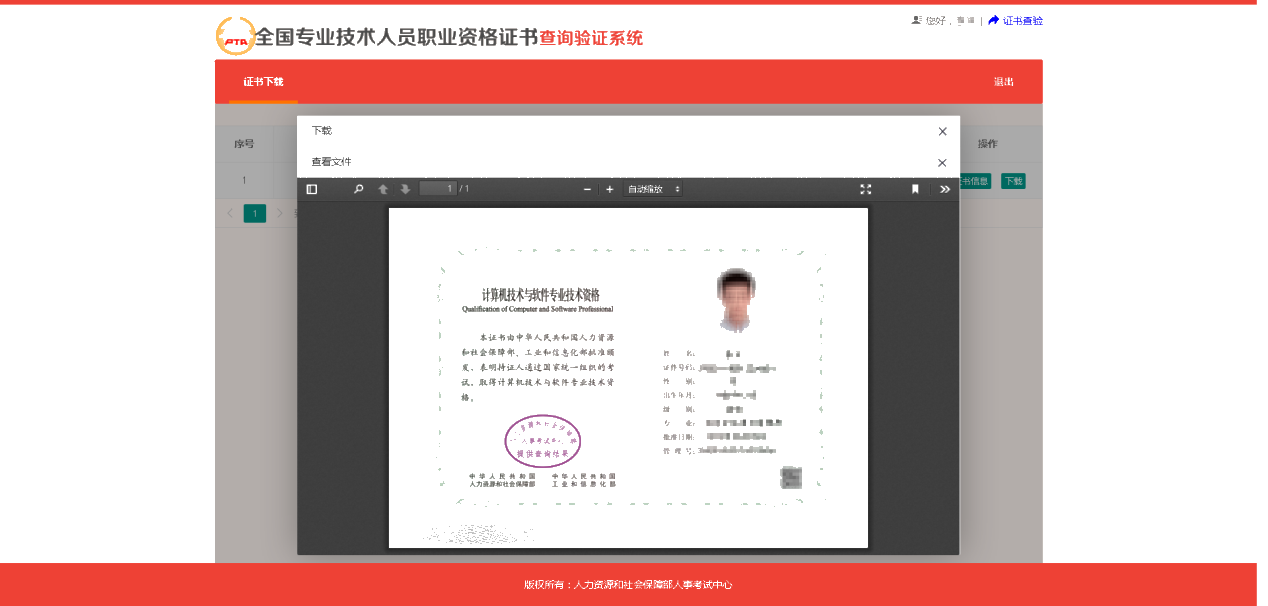
Task: Click the purple seal stamp on certificate
Action: pos(542,441)
